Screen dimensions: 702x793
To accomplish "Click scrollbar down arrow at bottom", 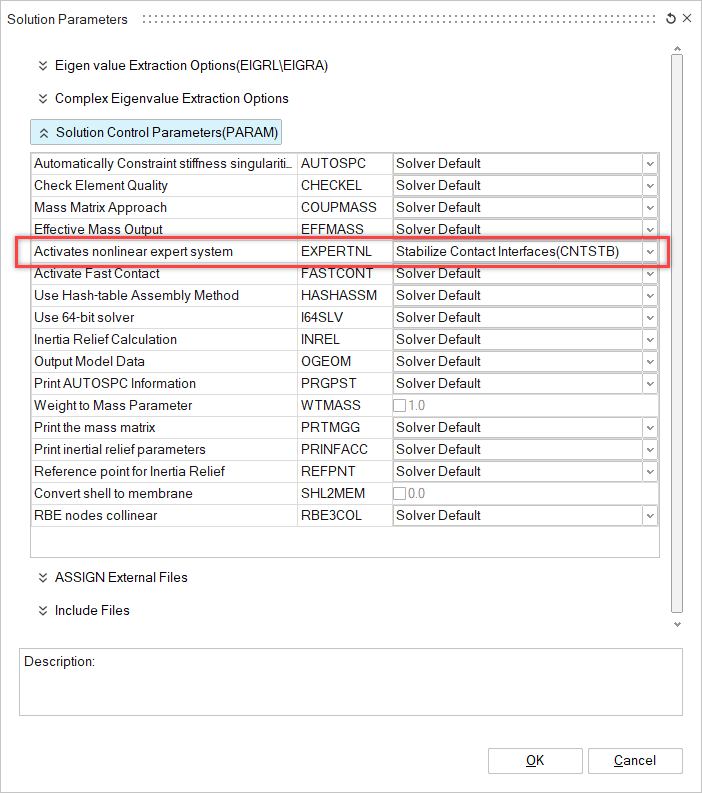I will (x=677, y=624).
